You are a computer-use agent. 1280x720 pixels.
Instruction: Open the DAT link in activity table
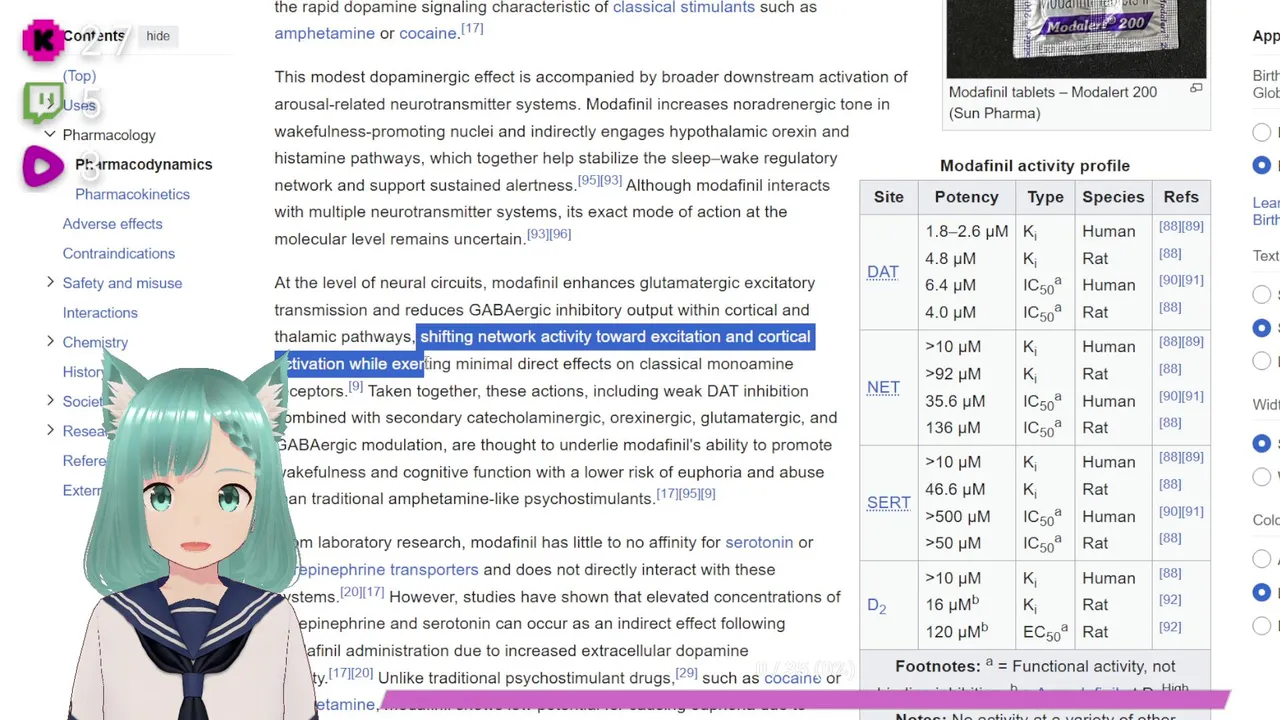click(882, 271)
